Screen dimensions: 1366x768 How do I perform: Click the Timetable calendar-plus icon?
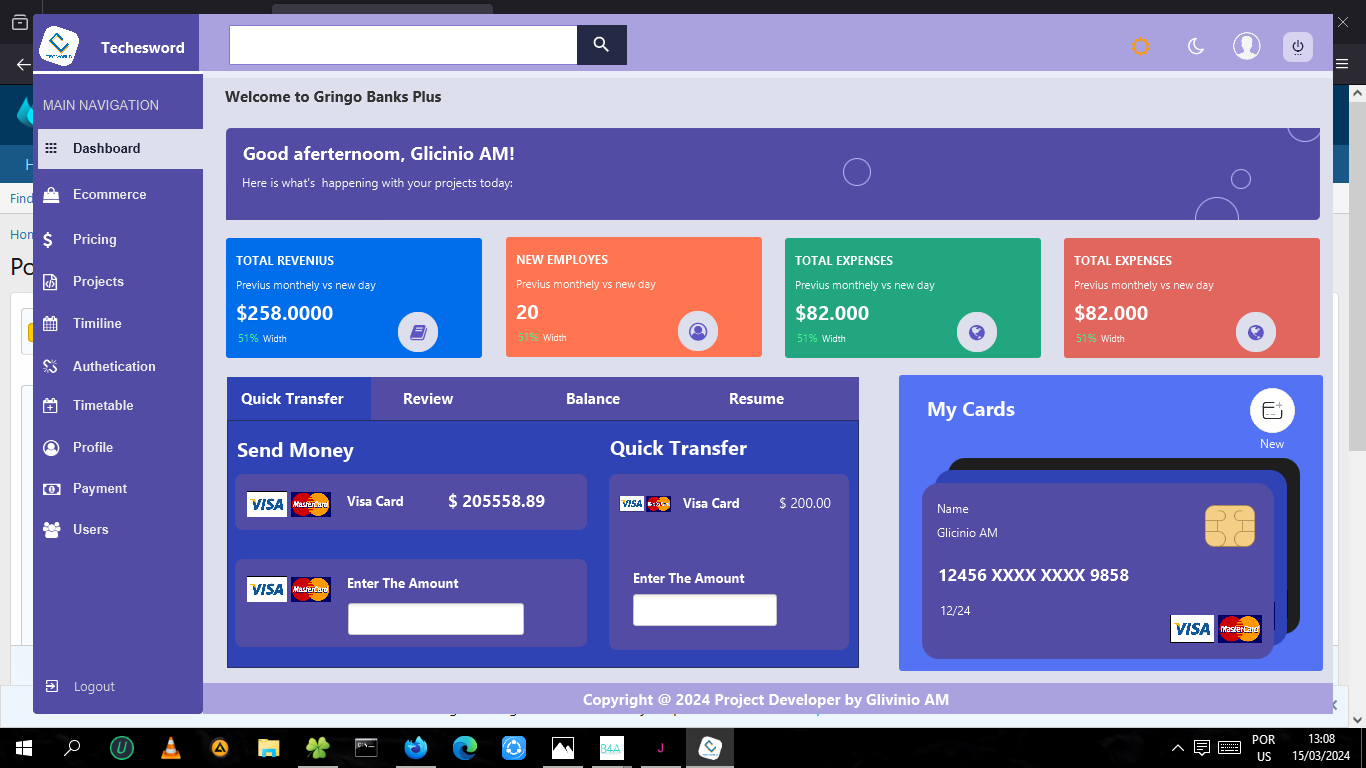(51, 406)
